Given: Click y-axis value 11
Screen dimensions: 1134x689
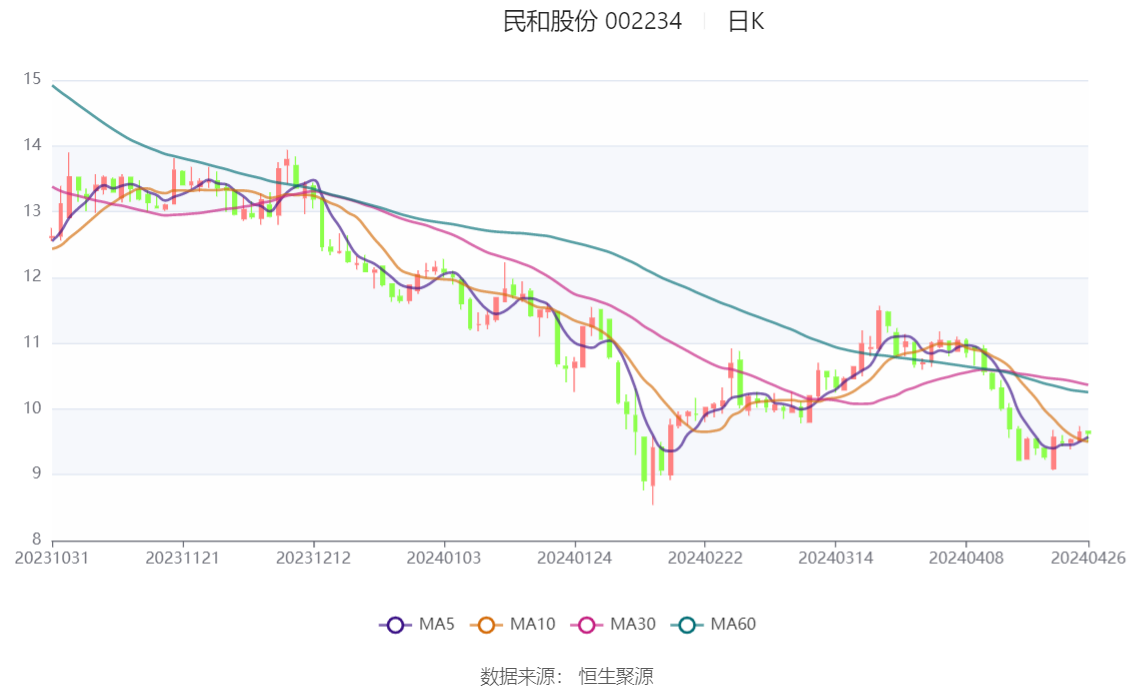Looking at the screenshot, I should click(x=32, y=342).
